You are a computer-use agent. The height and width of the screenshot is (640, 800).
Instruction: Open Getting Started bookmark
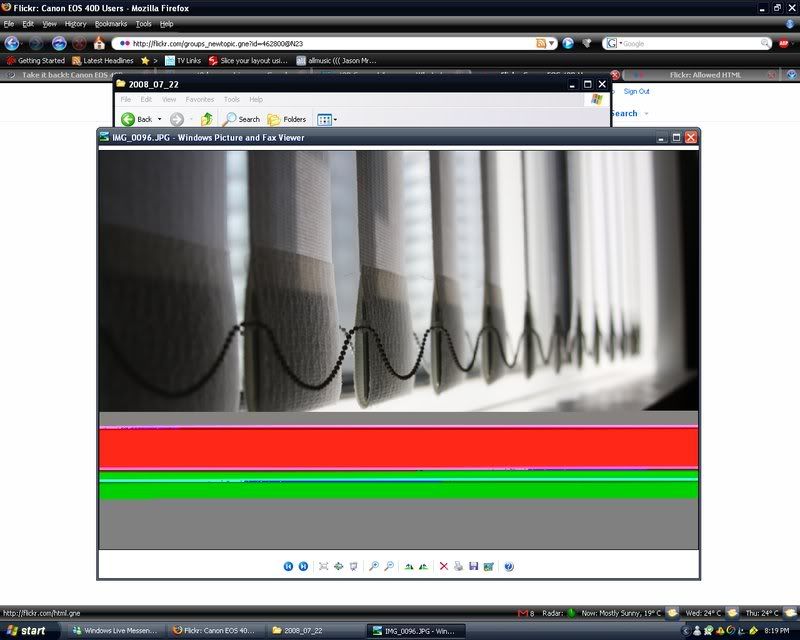point(35,61)
